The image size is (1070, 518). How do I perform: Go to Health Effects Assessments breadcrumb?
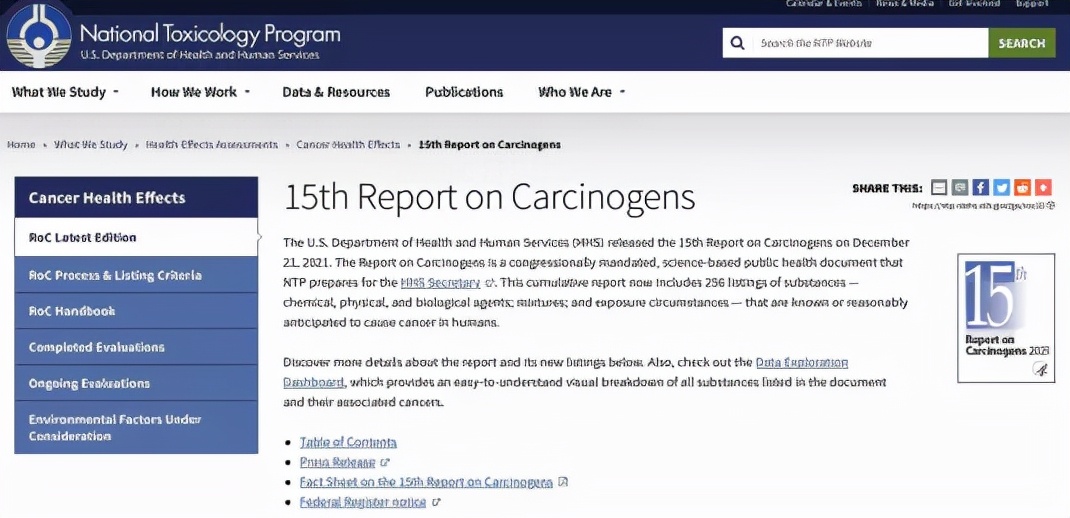pos(212,145)
